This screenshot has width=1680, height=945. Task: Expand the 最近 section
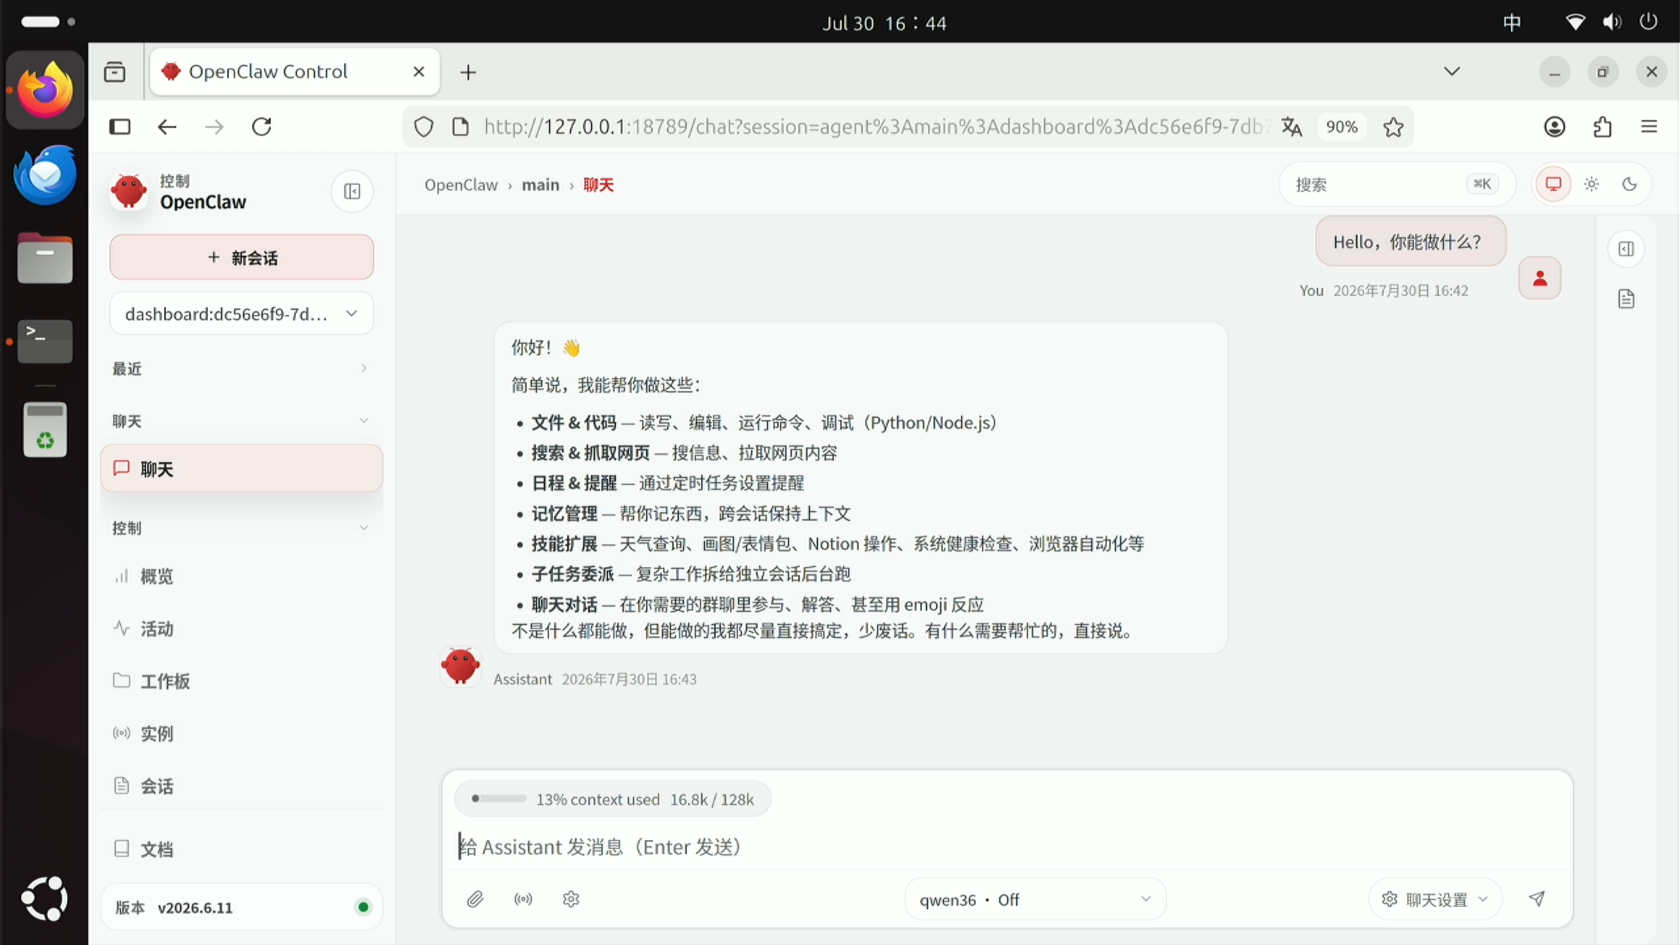241,369
